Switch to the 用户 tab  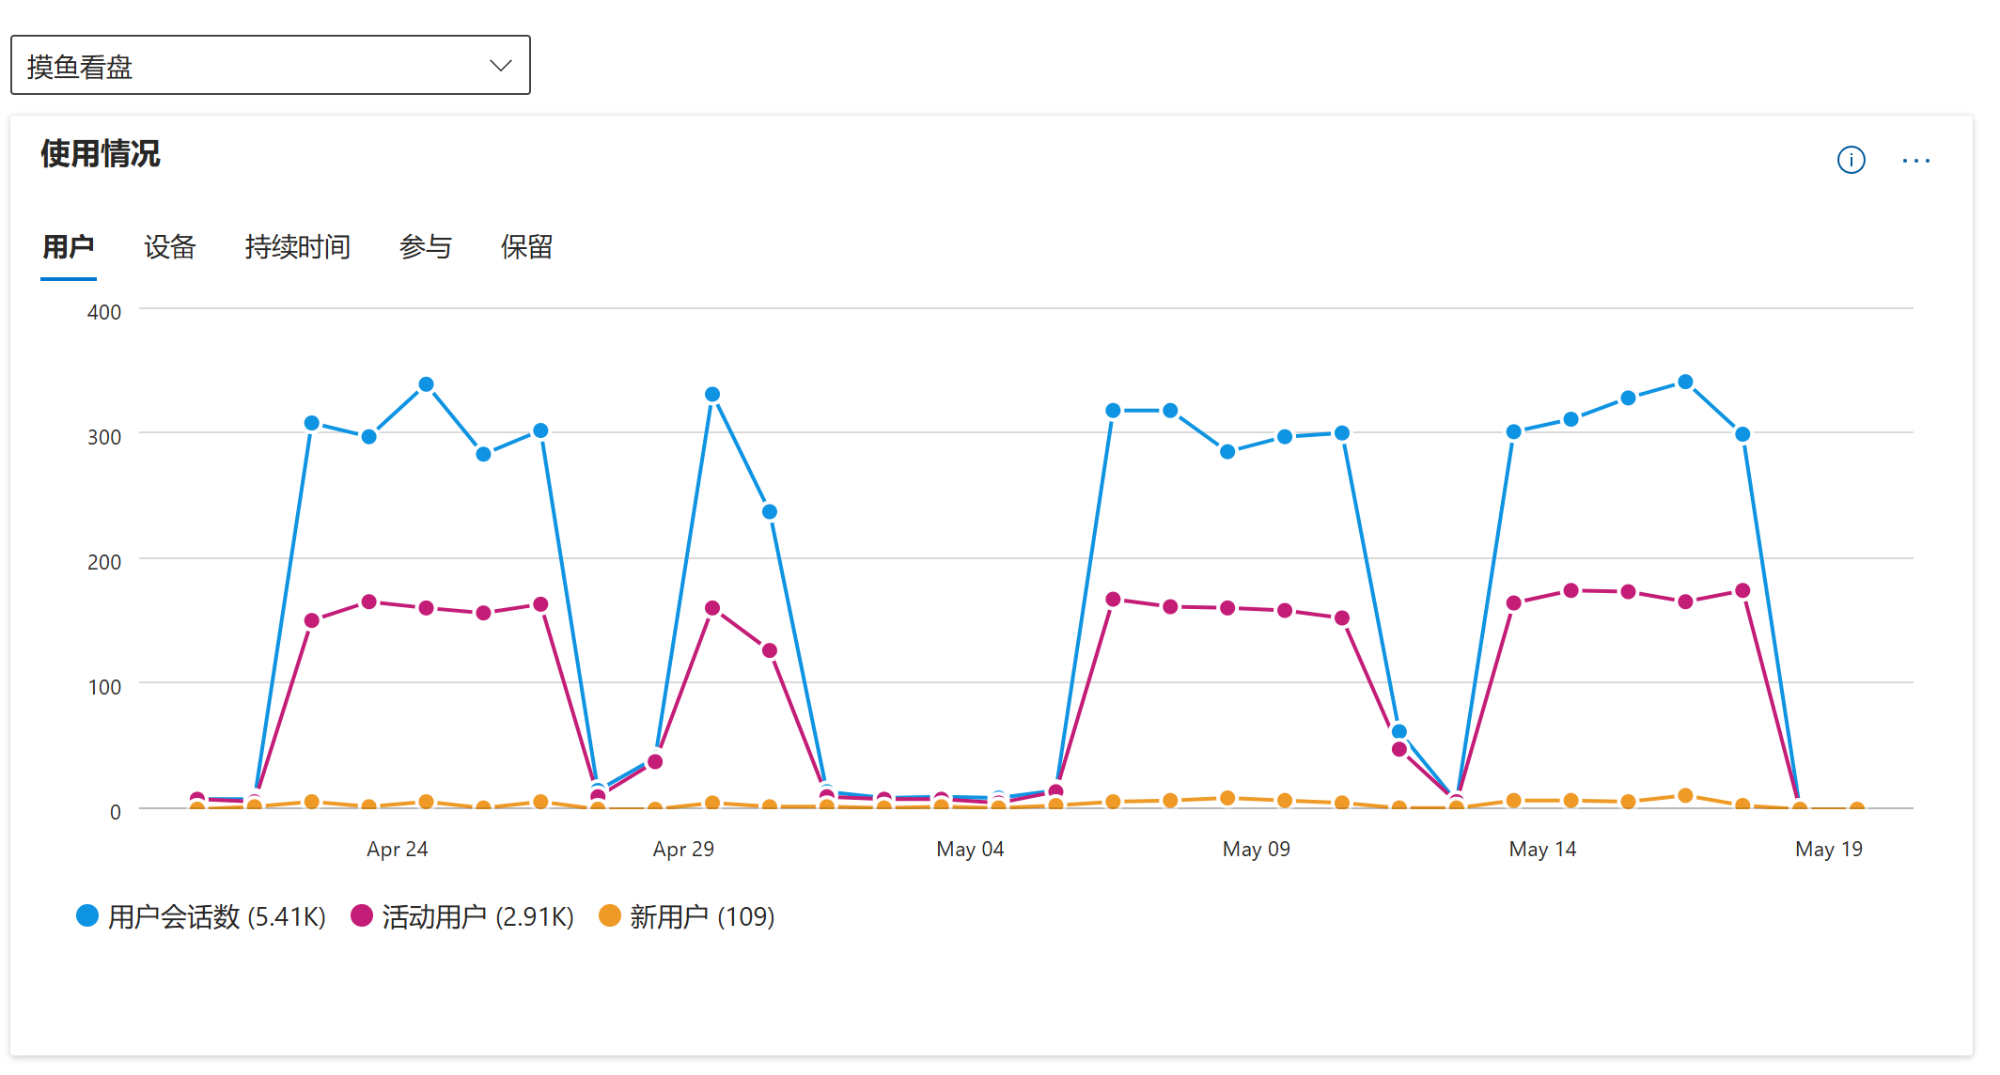coord(68,247)
